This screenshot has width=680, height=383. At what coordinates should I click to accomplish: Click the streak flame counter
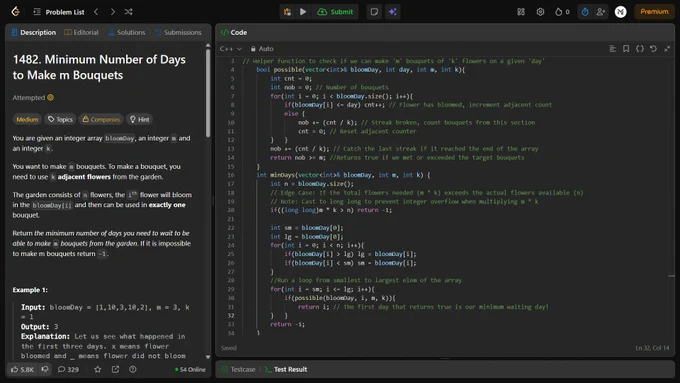(x=562, y=12)
